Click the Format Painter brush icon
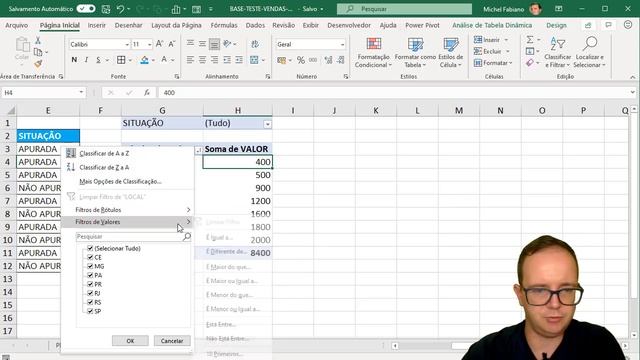This screenshot has width=640, height=360. point(38,64)
